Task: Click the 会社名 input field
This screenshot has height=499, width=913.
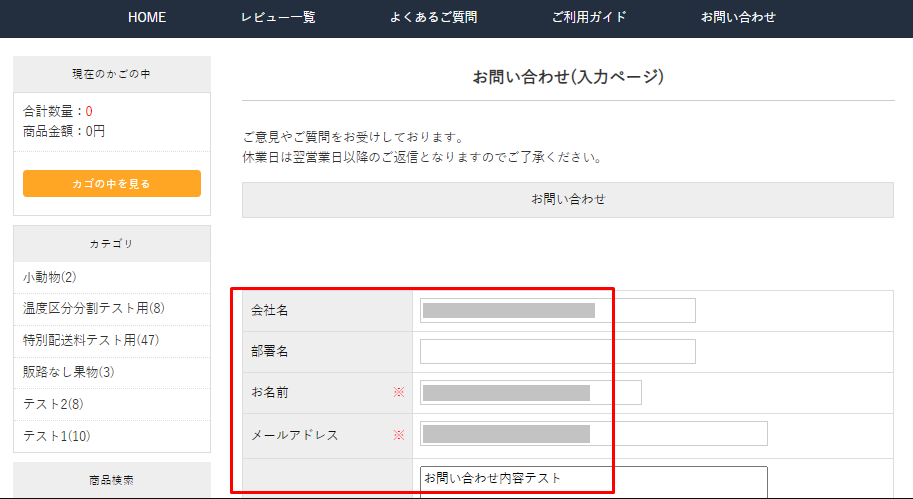Action: pos(557,311)
